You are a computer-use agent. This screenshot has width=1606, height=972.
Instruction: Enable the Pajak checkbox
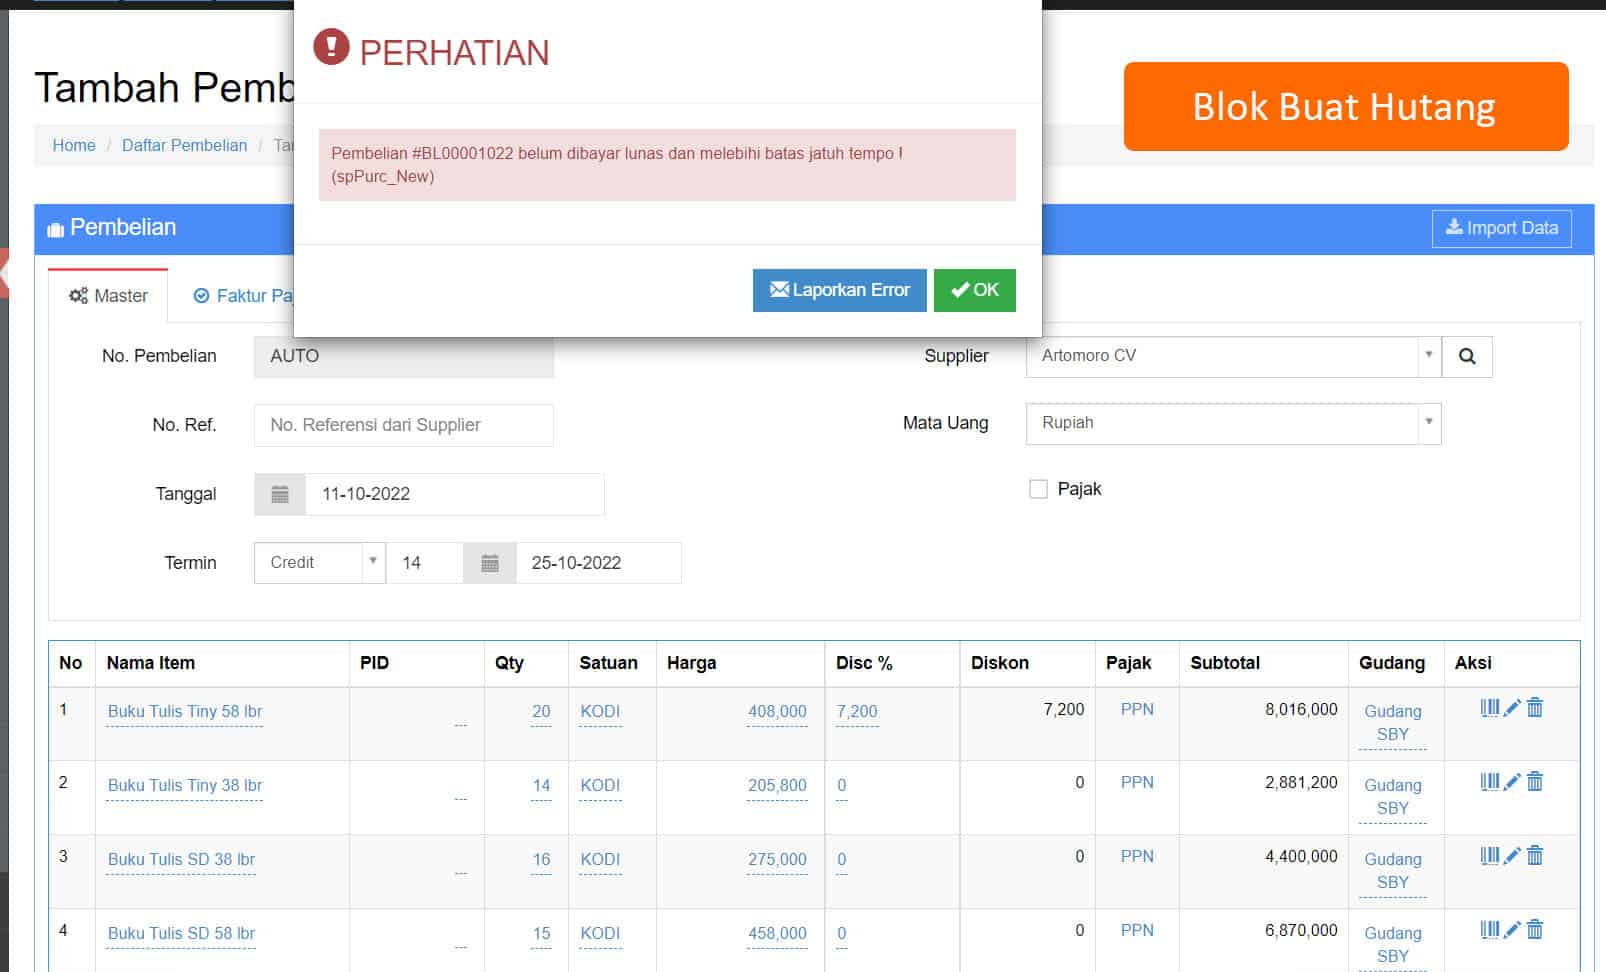pyautogui.click(x=1038, y=489)
